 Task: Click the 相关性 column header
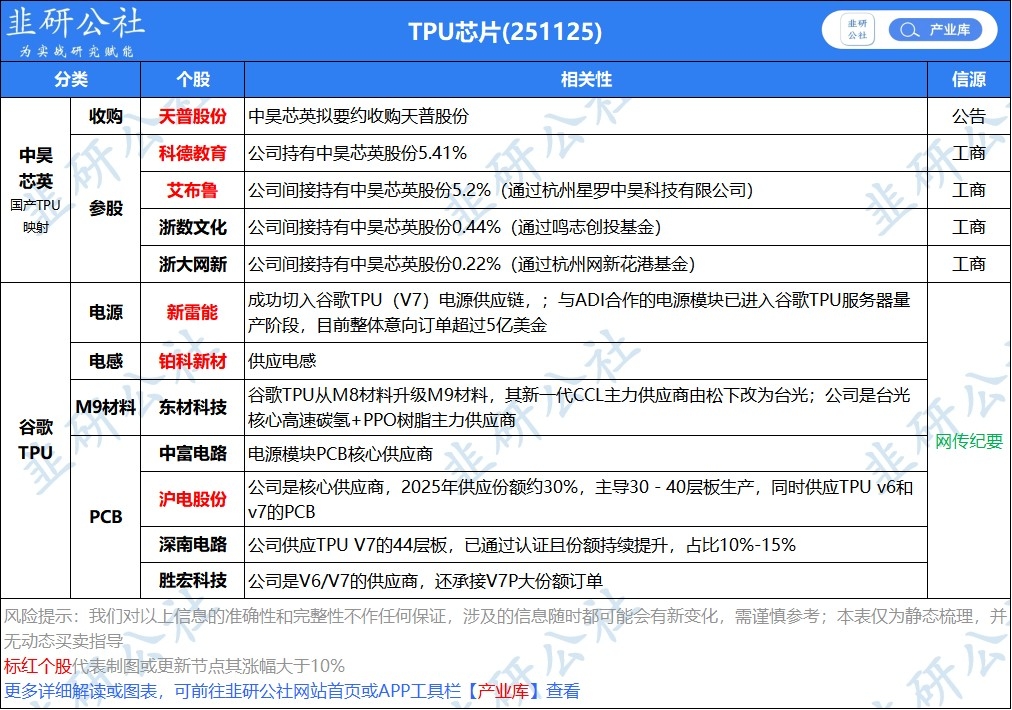pos(585,79)
